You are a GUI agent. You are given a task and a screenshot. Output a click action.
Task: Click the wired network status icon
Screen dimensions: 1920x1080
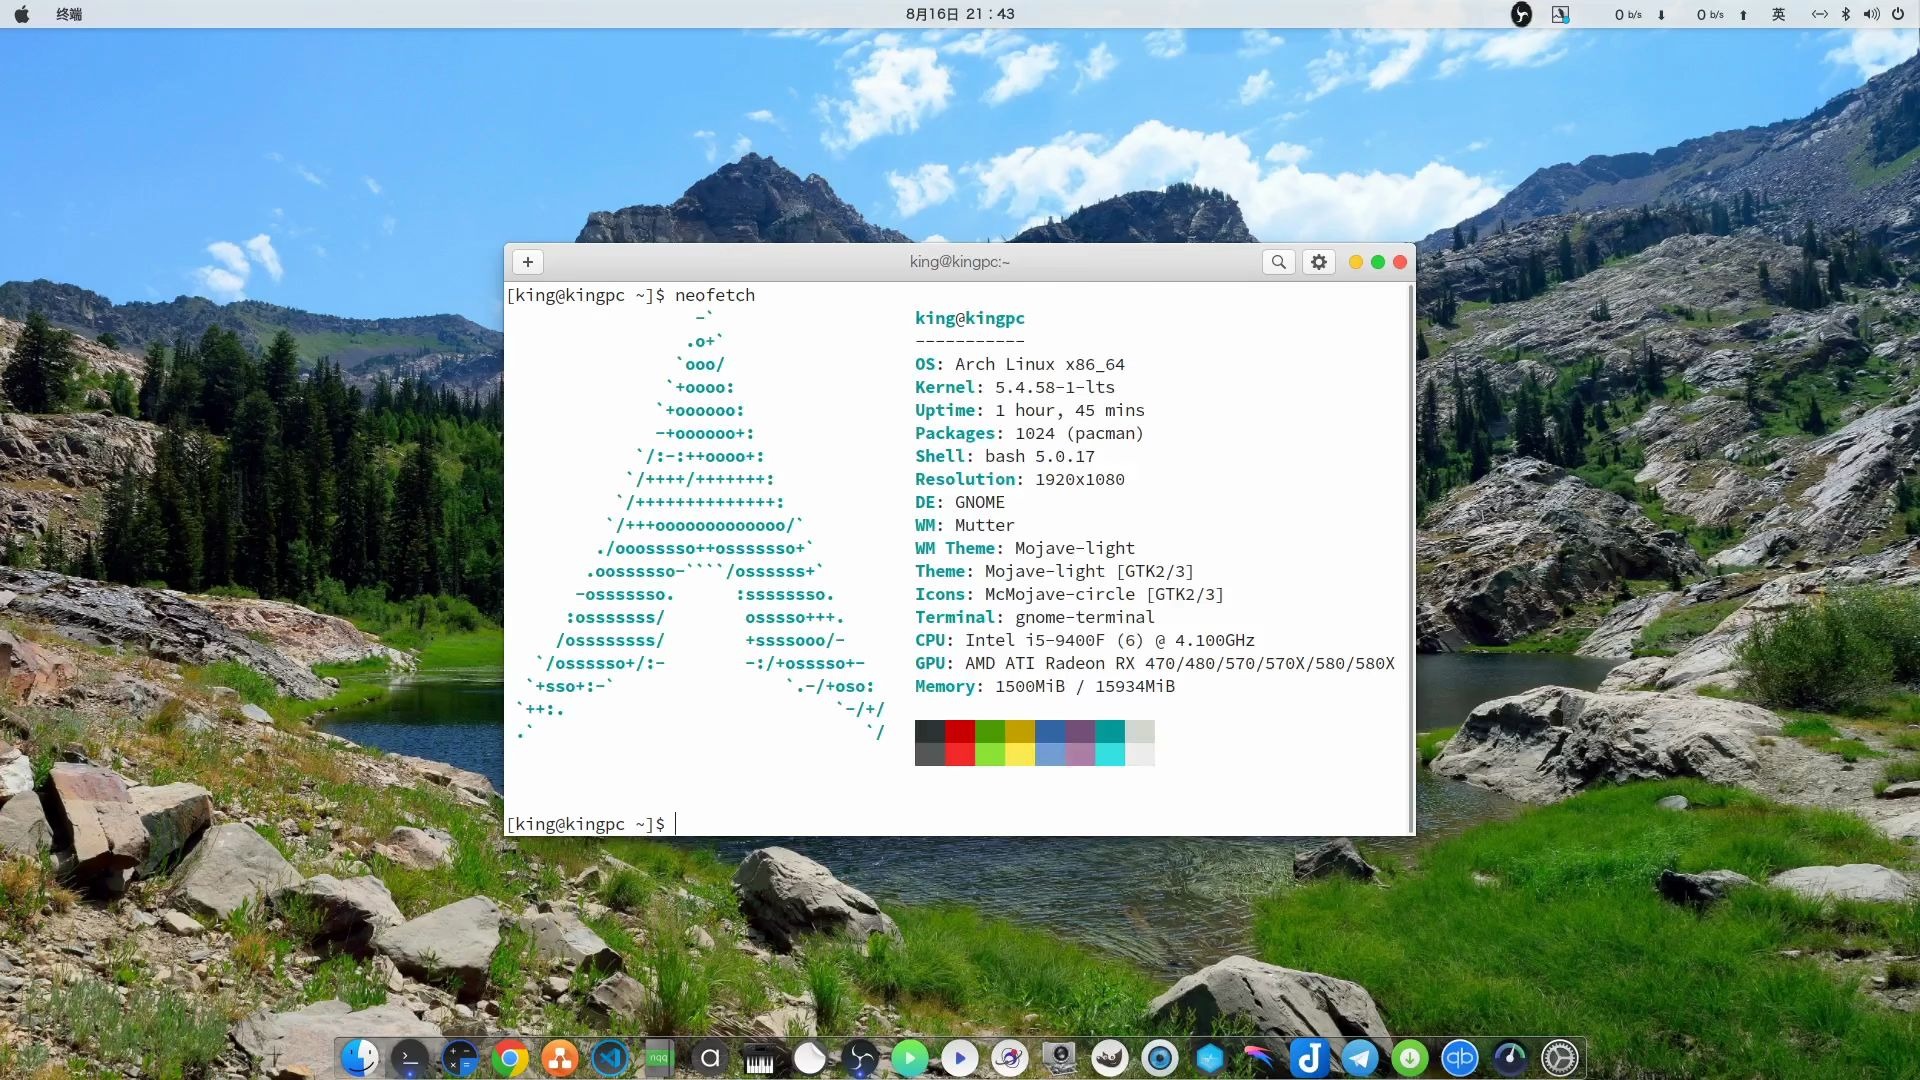coord(1820,14)
